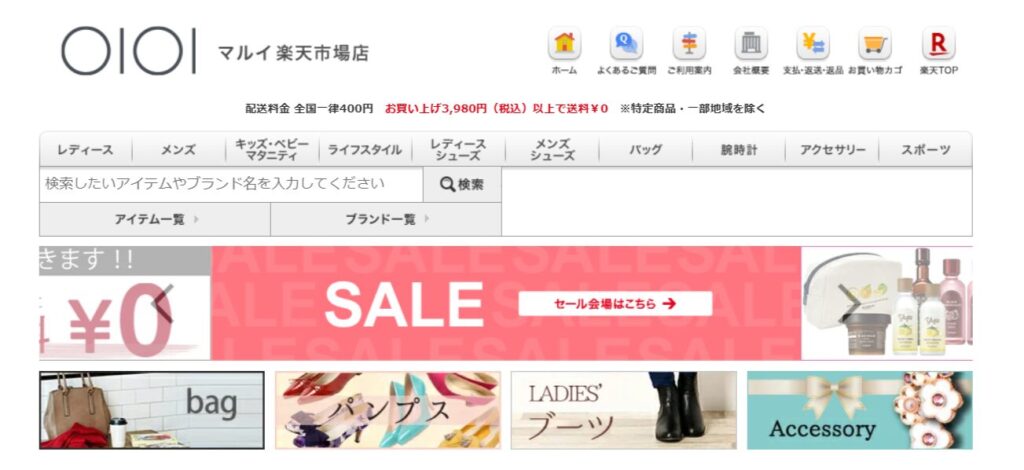Show previous banner with left carousel arrow
The height and width of the screenshot is (470, 1024).
pyautogui.click(x=163, y=304)
